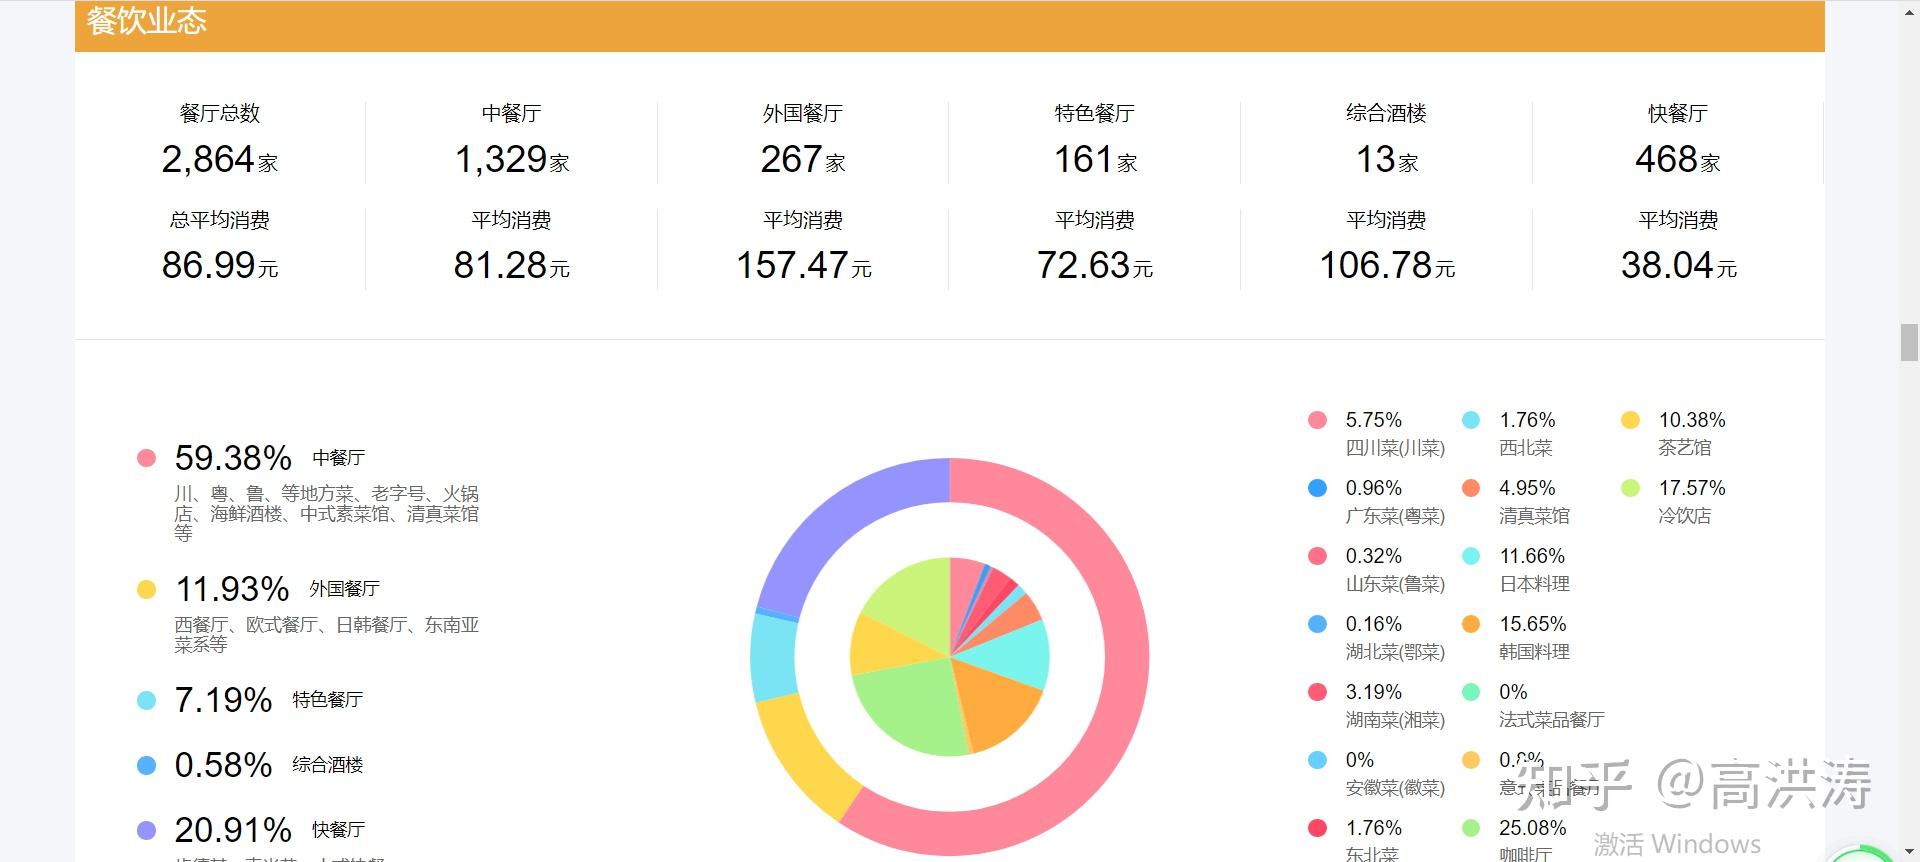The width and height of the screenshot is (1920, 862).
Task: Click the 17.57% value above 冷饮店
Action: pos(1692,488)
